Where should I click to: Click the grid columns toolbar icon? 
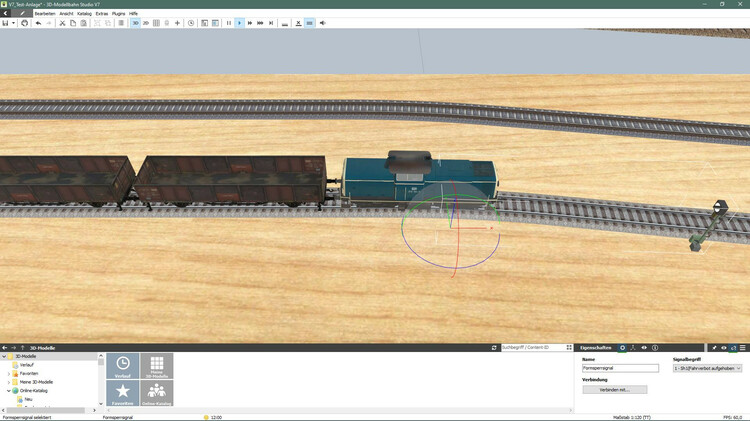(156, 23)
